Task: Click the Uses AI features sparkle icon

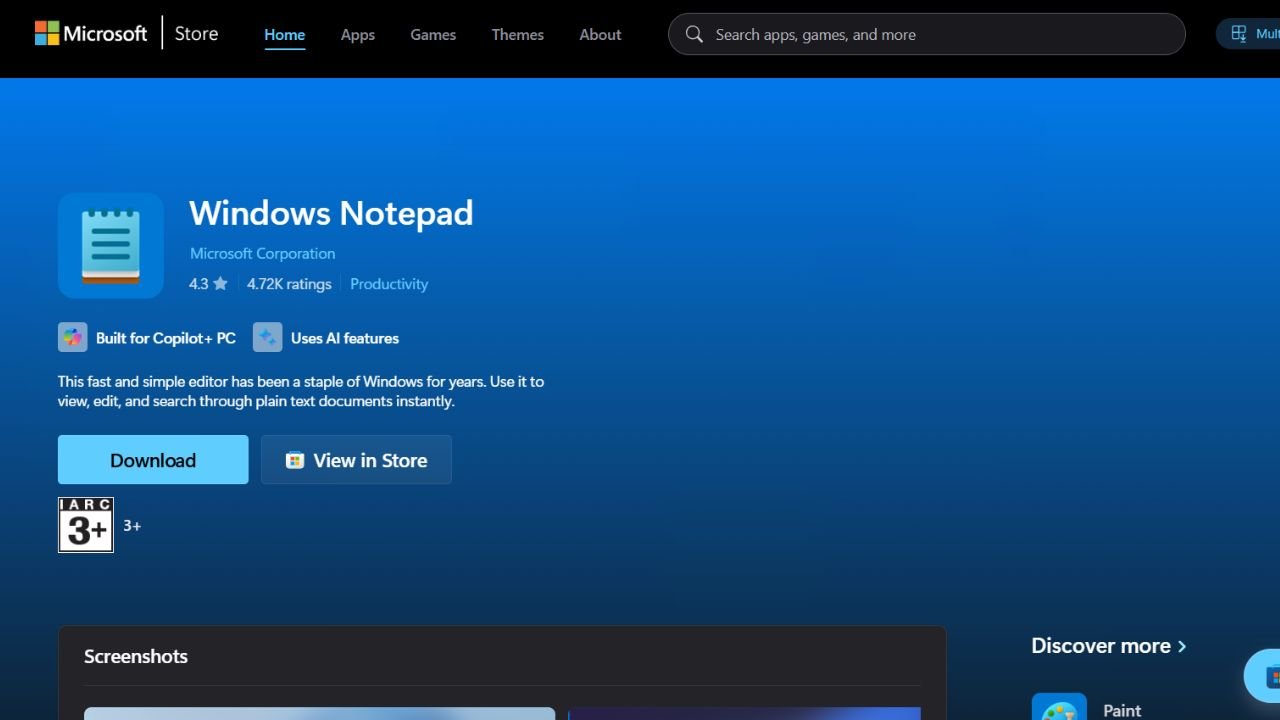Action: (267, 338)
